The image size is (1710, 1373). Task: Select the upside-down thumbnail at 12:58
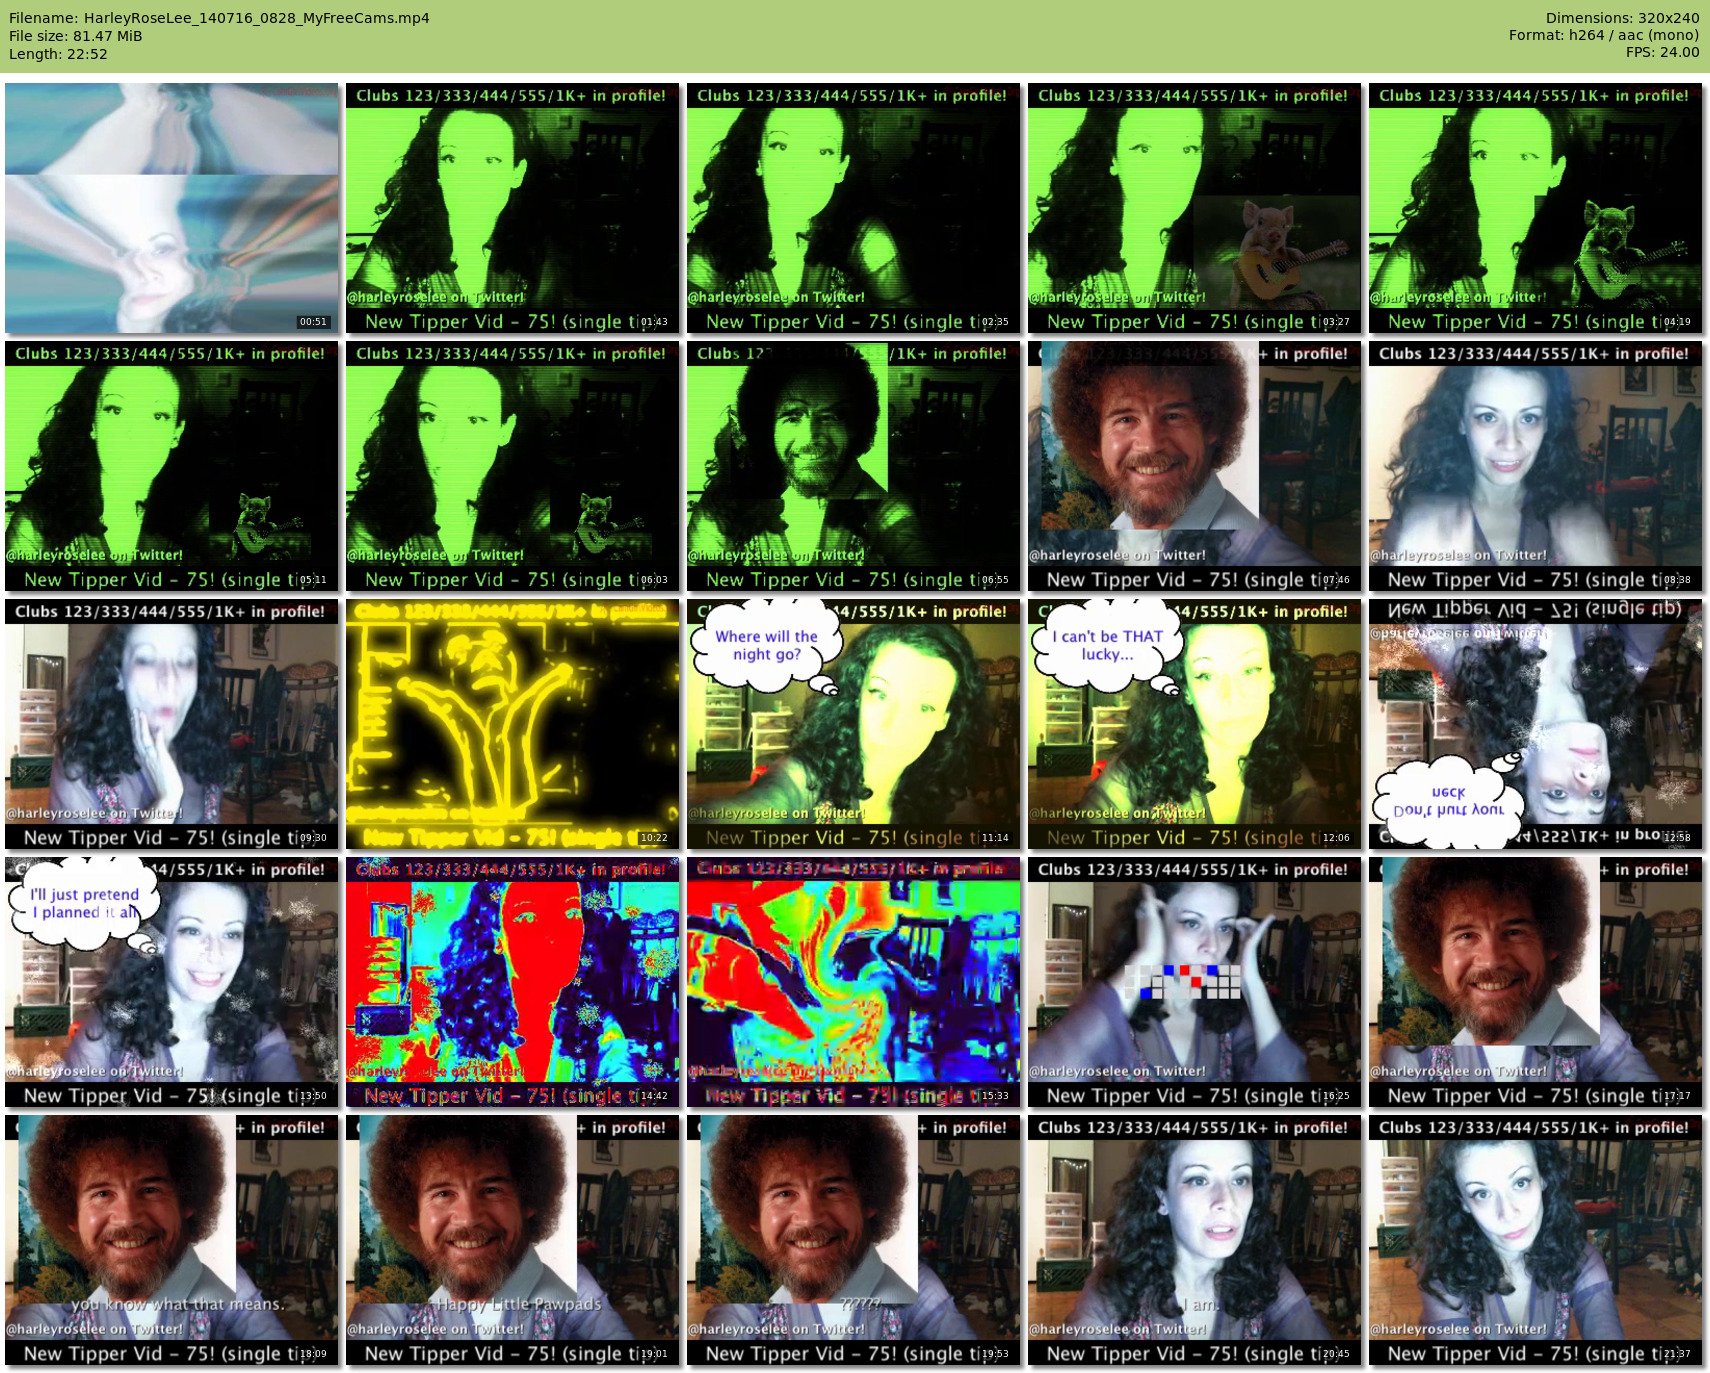coord(1535,724)
